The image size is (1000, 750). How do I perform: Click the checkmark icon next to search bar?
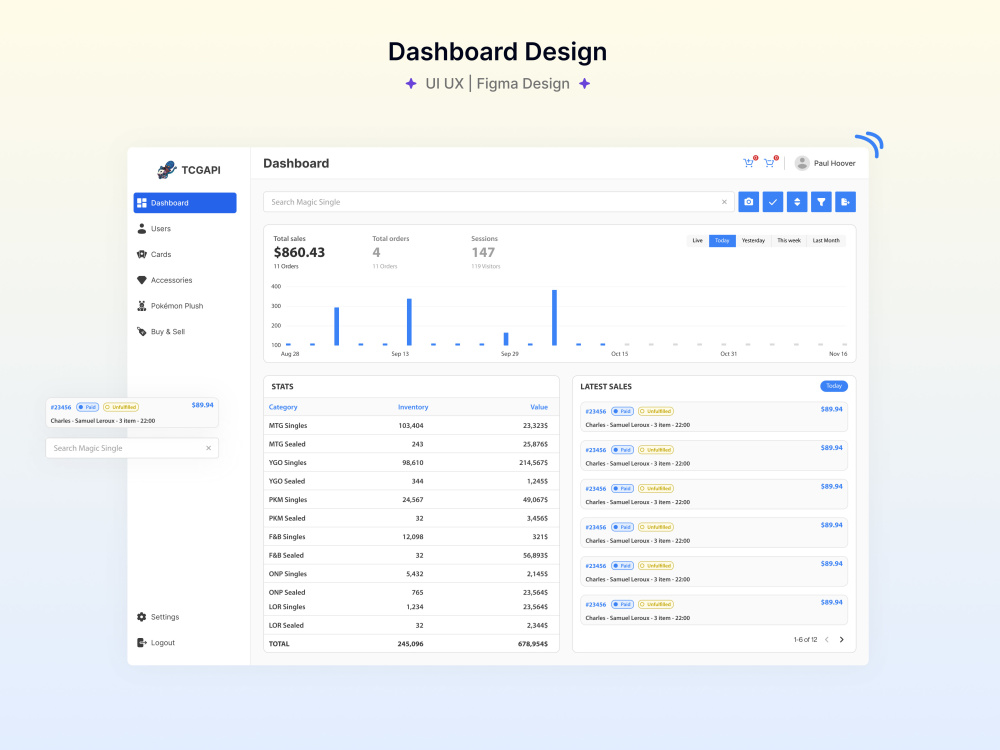click(x=773, y=201)
